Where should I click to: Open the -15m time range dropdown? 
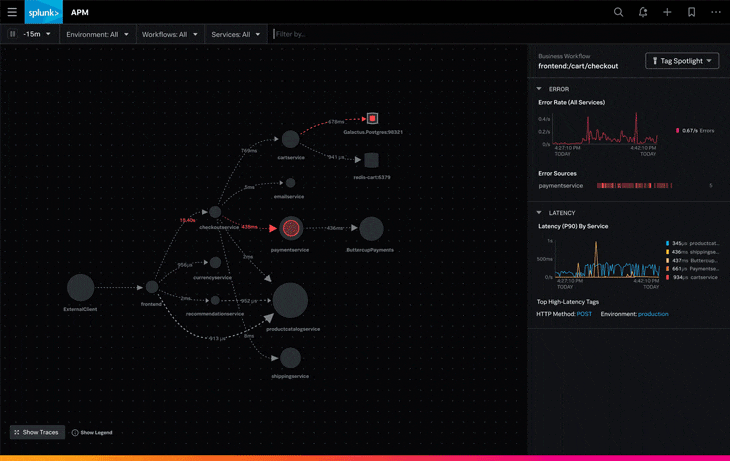tap(37, 34)
